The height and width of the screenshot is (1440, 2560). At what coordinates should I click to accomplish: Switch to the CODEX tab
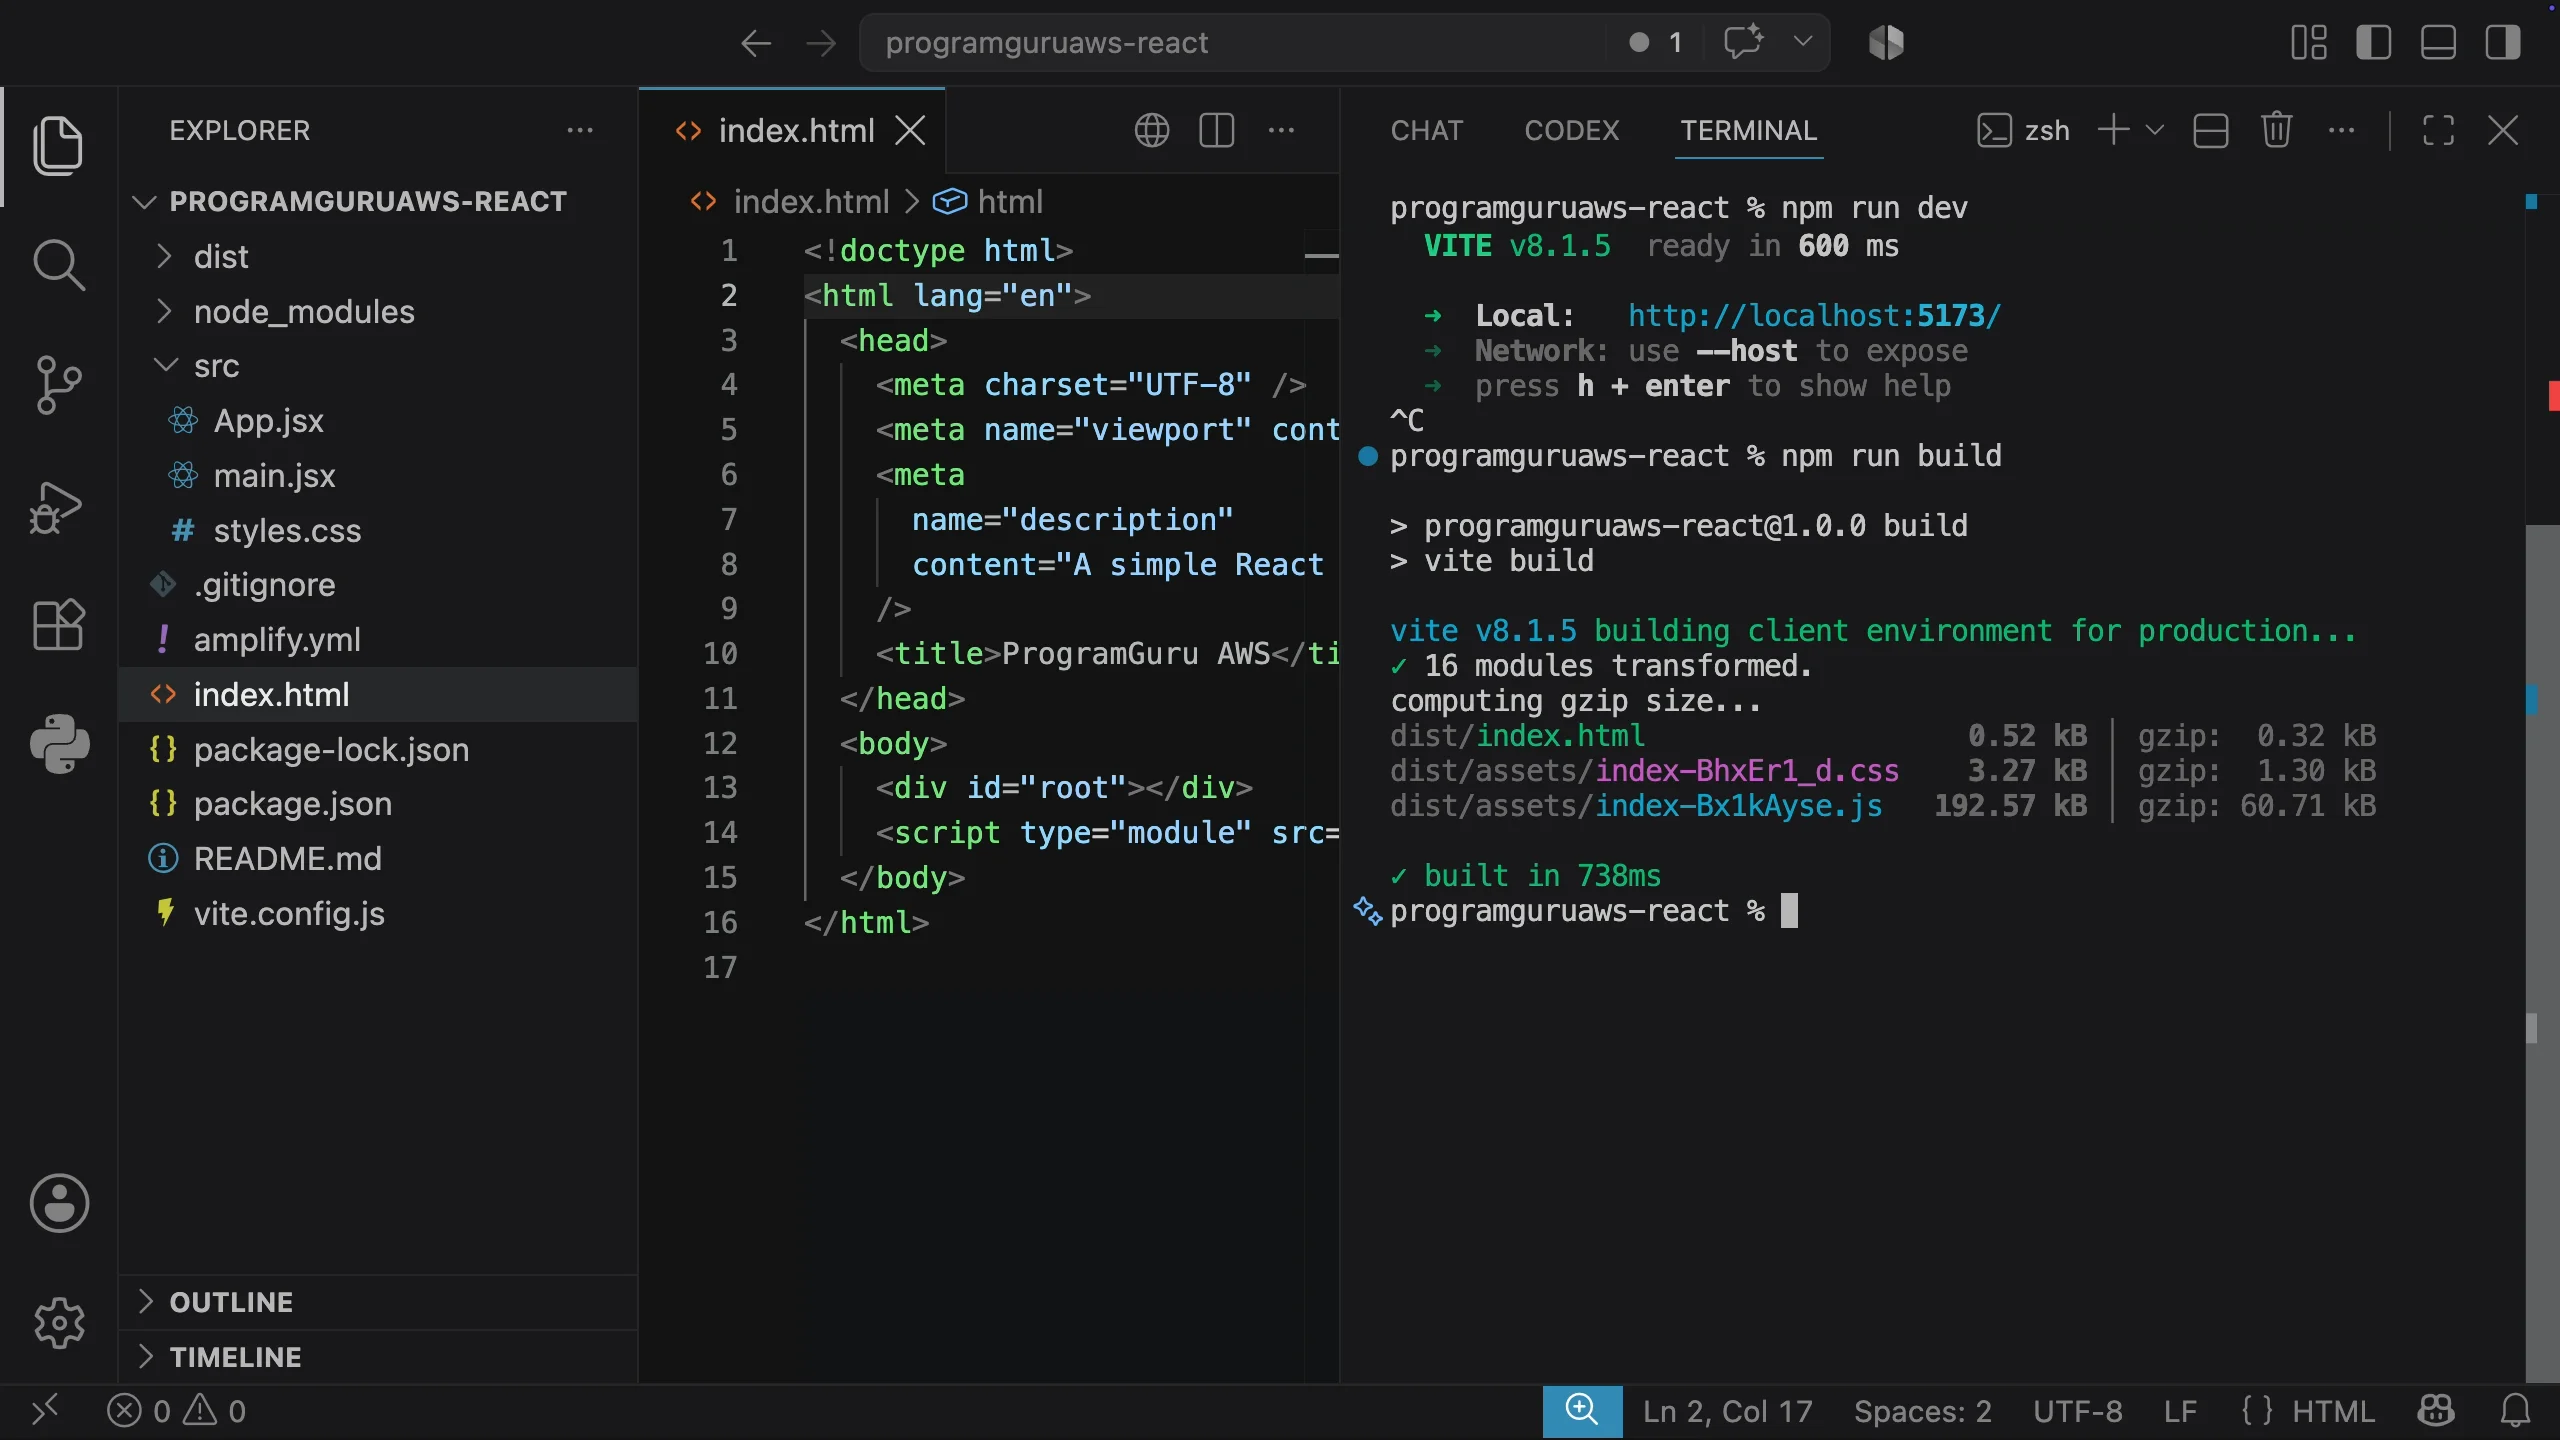[1571, 130]
